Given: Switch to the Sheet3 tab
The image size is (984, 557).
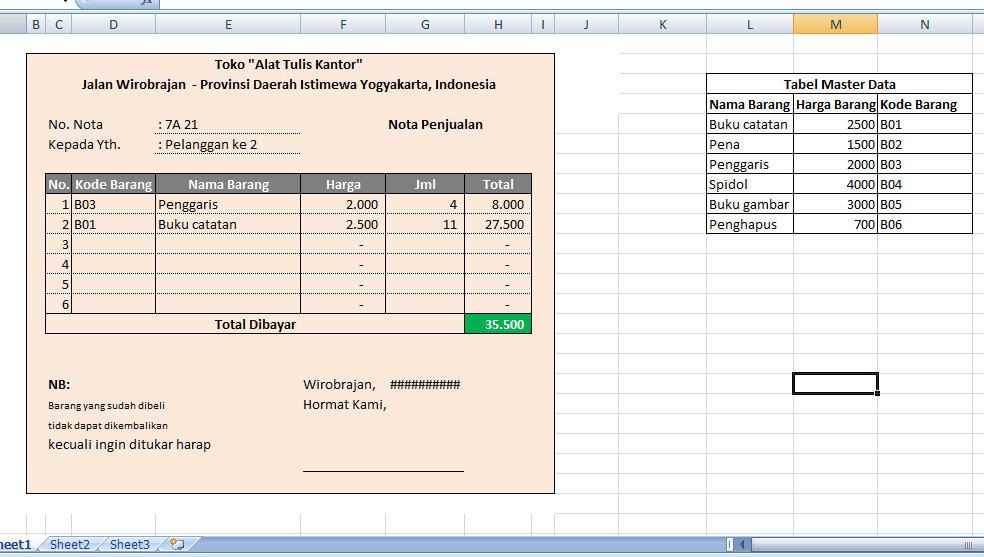Looking at the screenshot, I should tap(130, 544).
